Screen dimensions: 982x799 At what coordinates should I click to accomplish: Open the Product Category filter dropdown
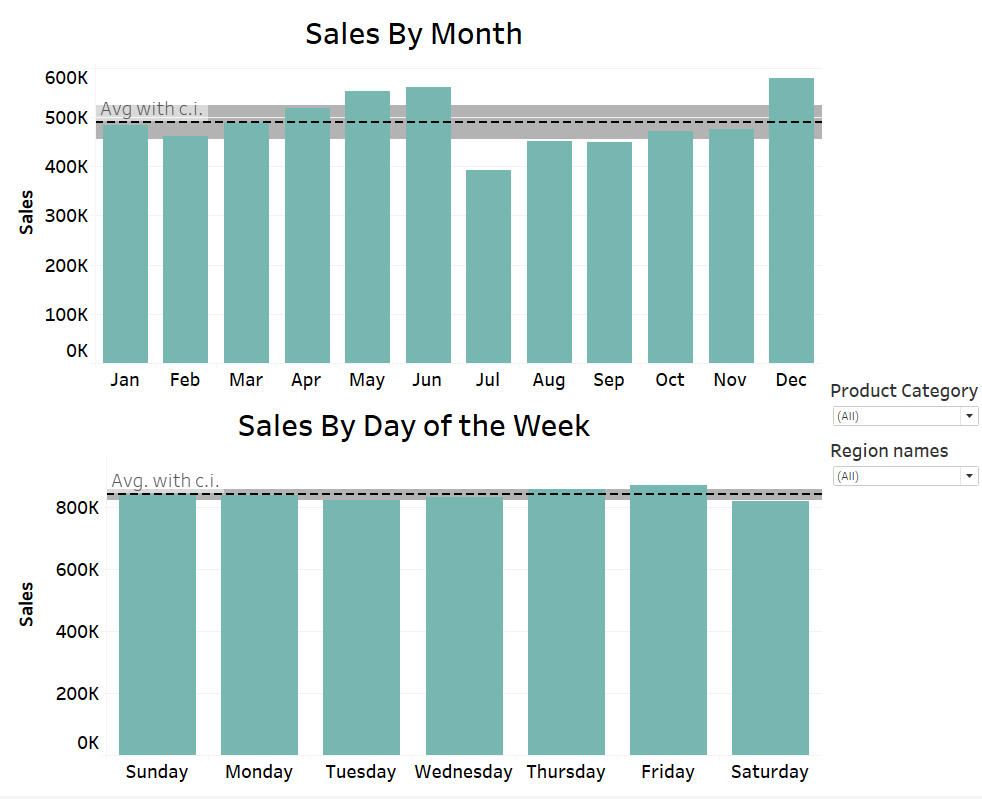tap(905, 415)
